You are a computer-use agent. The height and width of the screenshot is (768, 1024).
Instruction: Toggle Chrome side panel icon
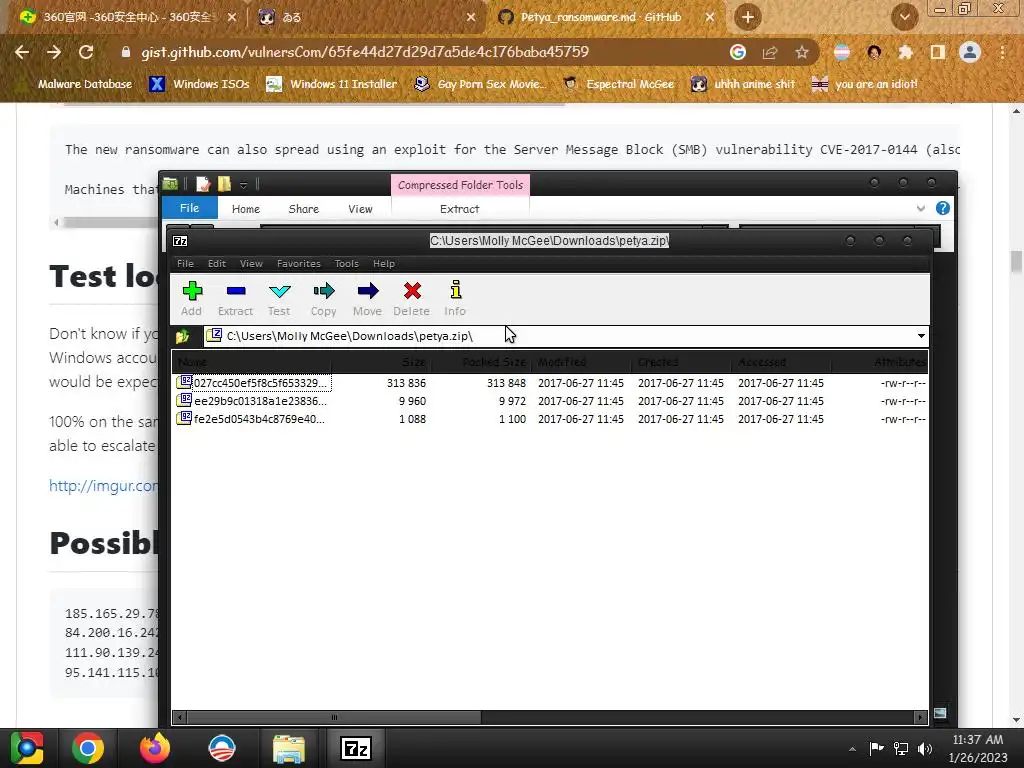pos(938,52)
